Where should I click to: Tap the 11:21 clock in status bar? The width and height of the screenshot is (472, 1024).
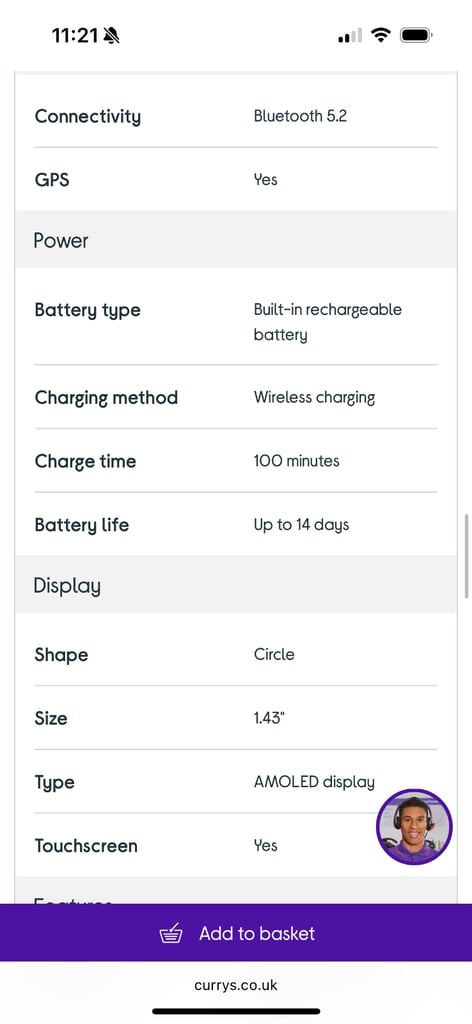(x=74, y=35)
